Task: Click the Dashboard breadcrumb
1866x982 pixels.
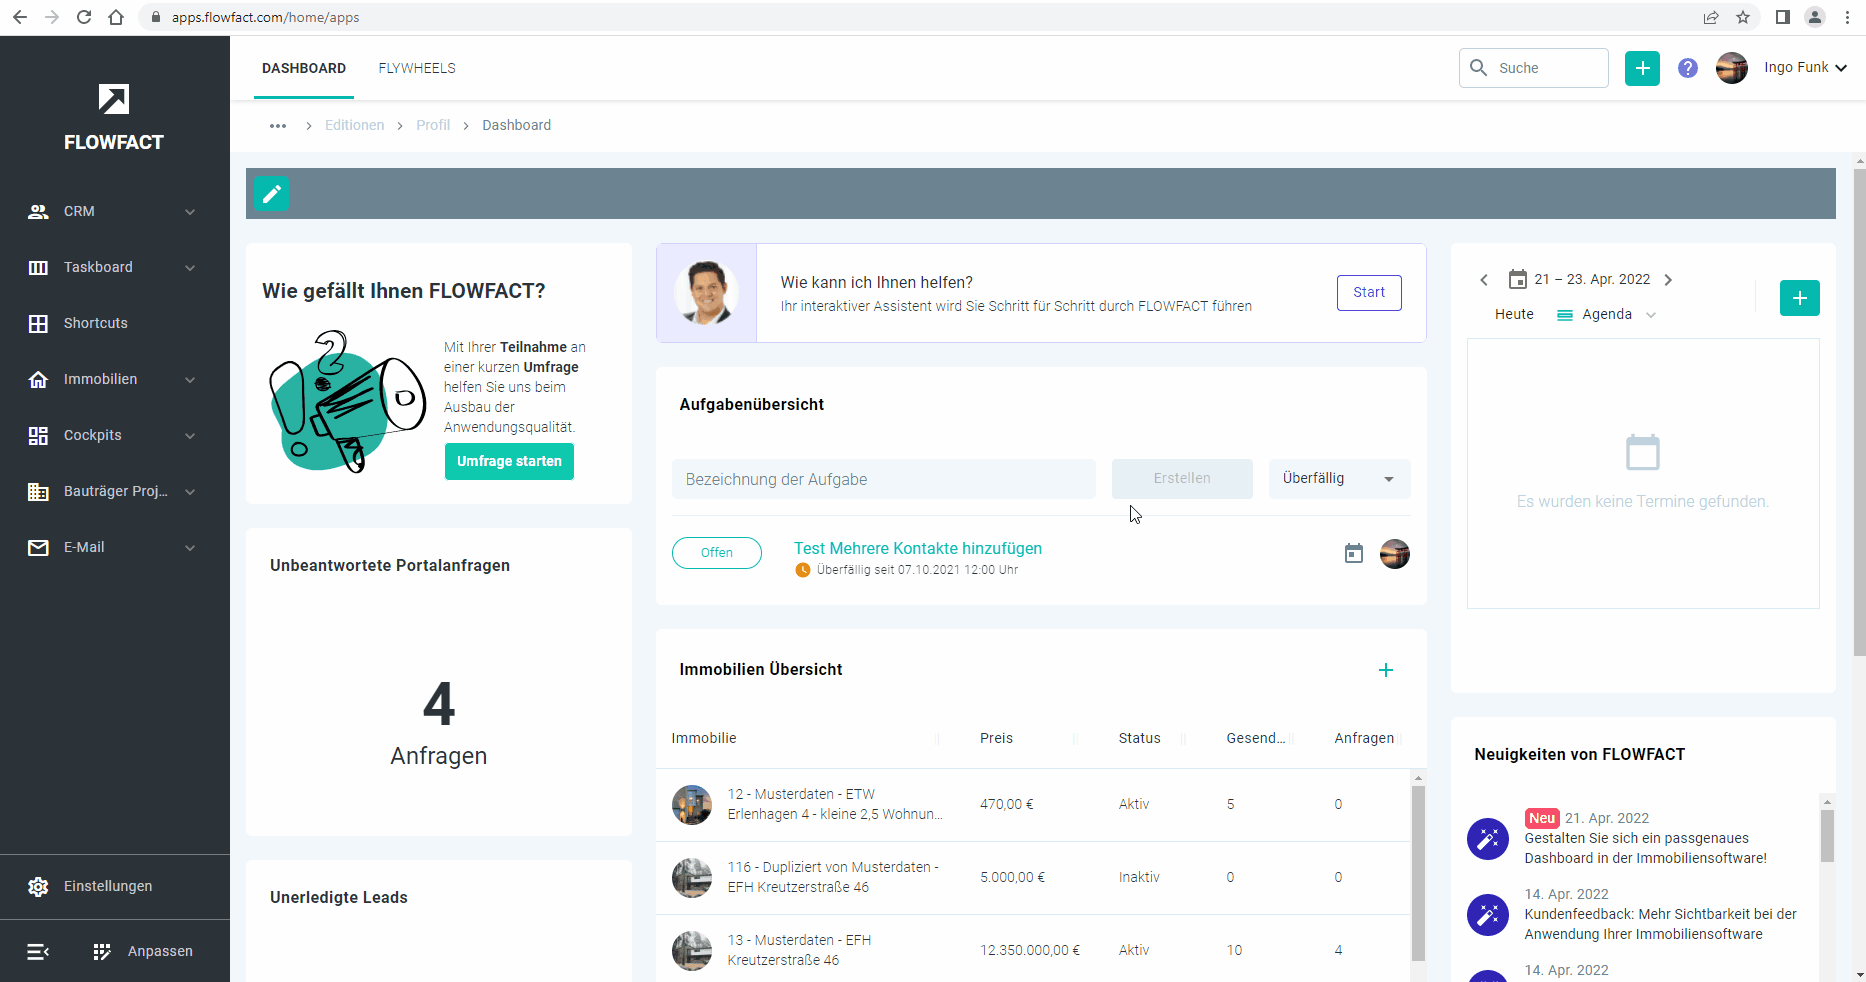Action: (516, 125)
